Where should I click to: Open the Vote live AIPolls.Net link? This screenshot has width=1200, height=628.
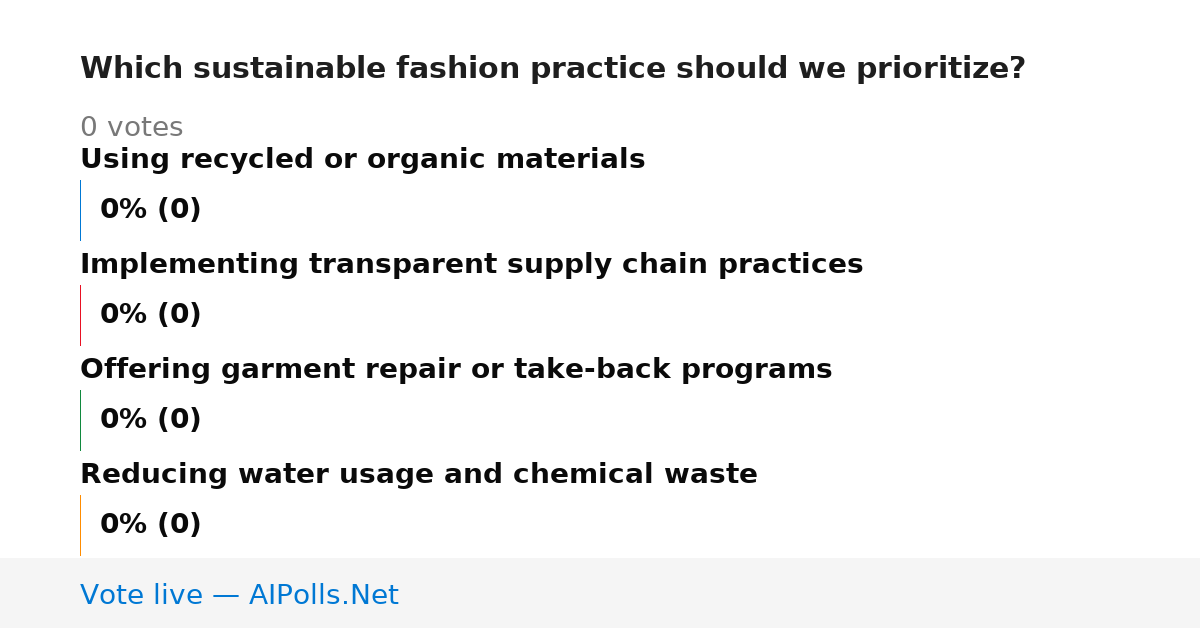click(239, 595)
